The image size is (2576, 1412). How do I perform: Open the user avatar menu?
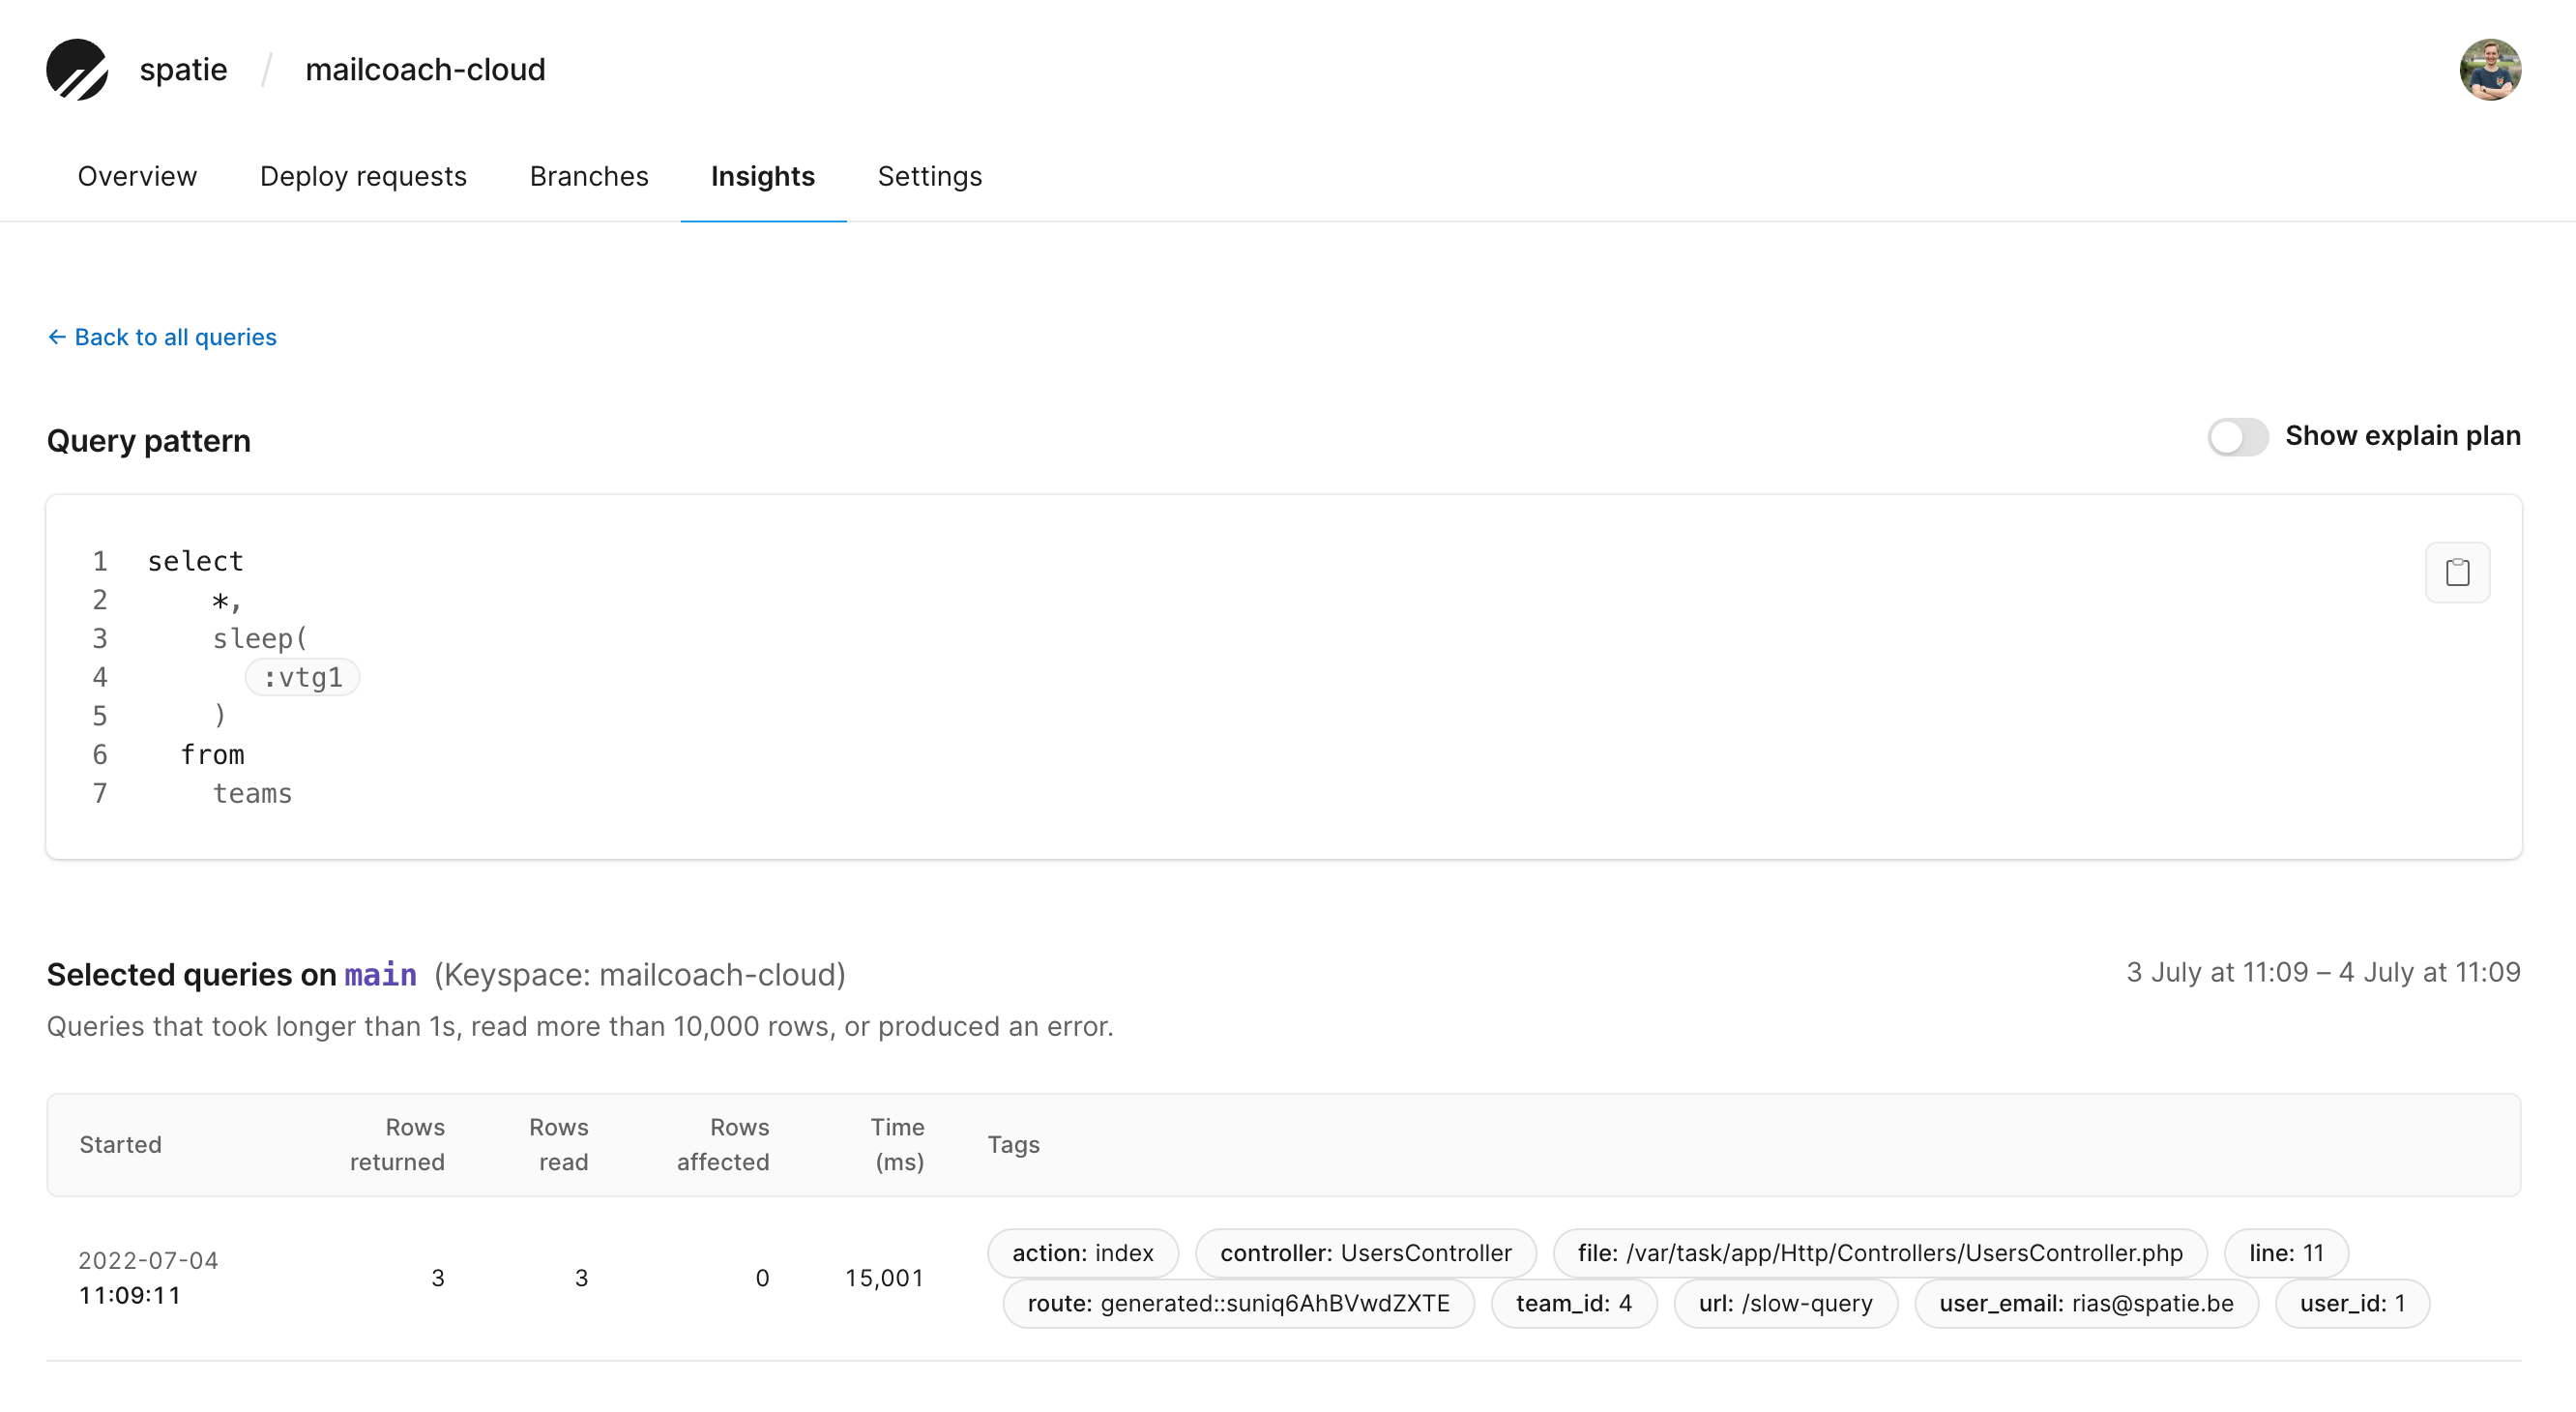pos(2490,69)
